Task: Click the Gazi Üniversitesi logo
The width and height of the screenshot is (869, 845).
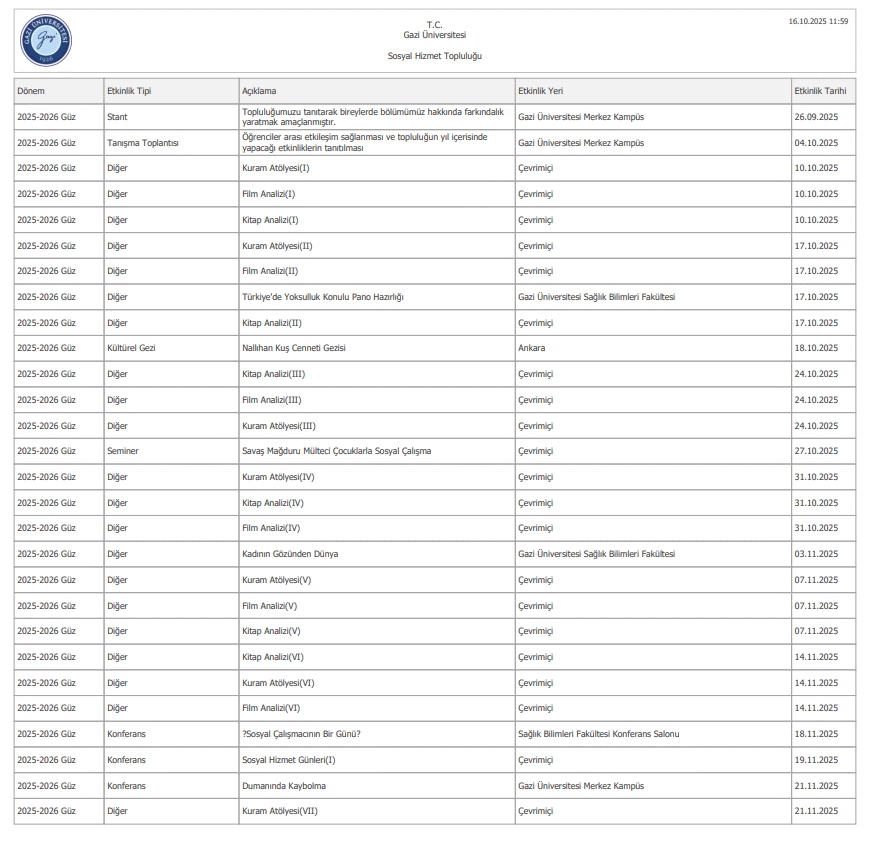Action: click(46, 41)
